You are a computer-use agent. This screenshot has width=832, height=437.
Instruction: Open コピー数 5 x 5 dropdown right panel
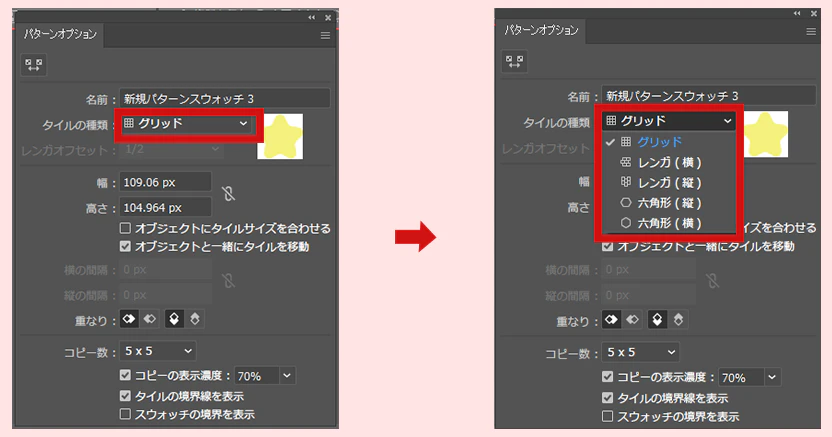(x=640, y=352)
